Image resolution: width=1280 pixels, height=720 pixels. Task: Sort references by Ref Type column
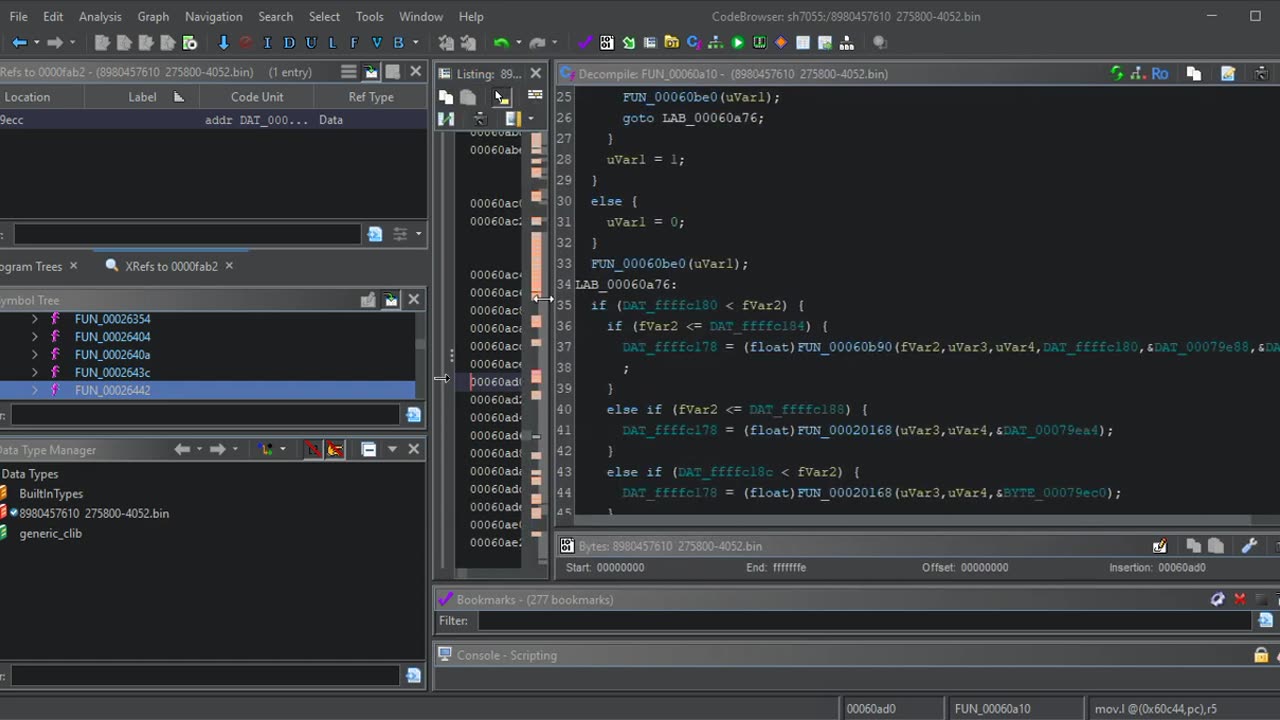tap(370, 97)
